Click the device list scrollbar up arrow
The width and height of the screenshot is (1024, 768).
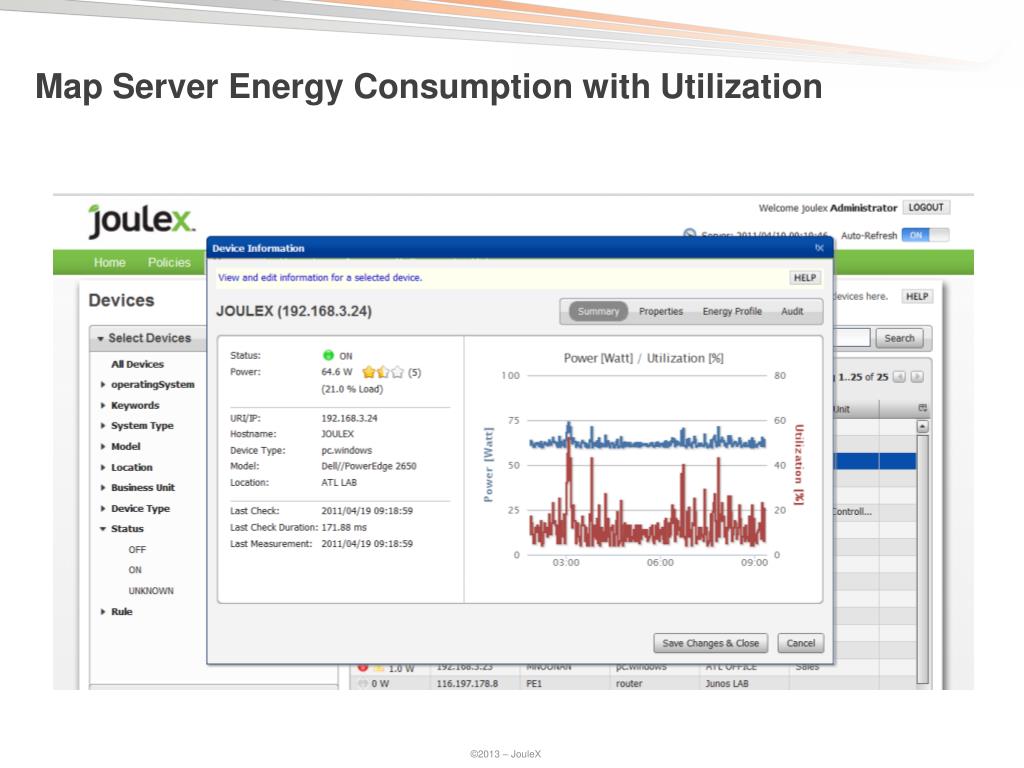pyautogui.click(x=922, y=426)
